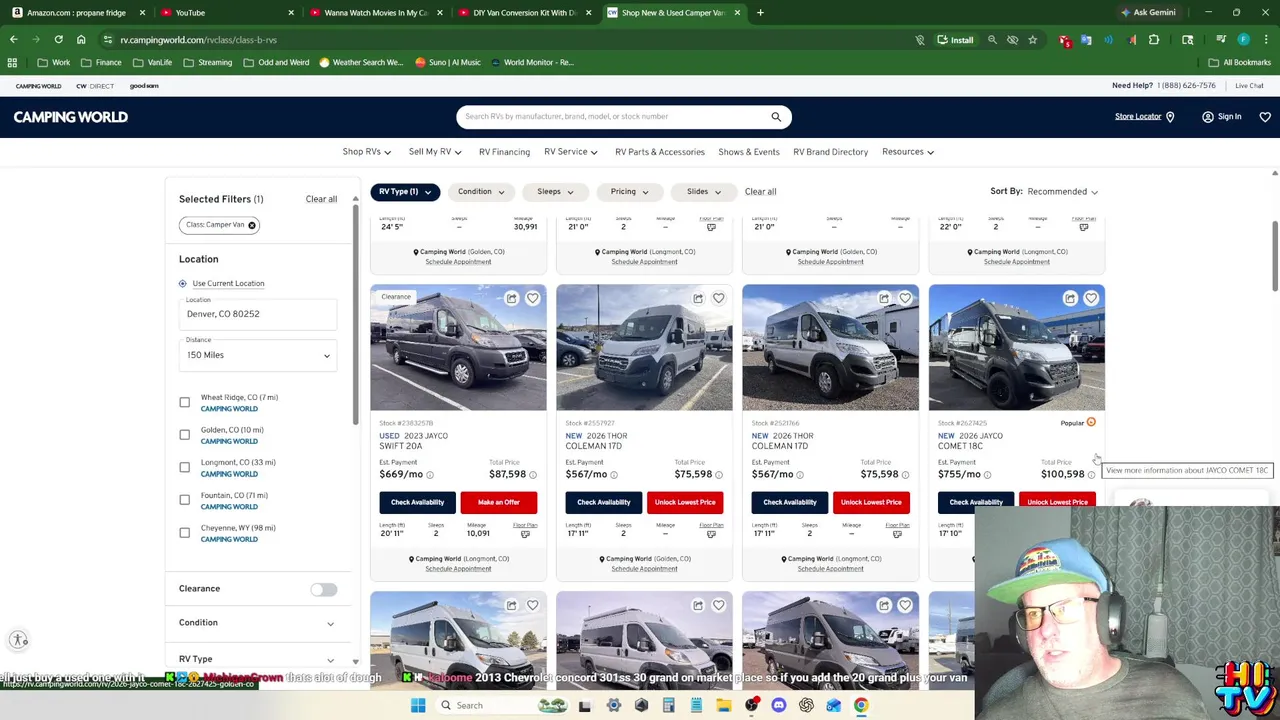Screen dimensions: 1280x720
Task: Open the Shop RVs menu
Action: [366, 152]
